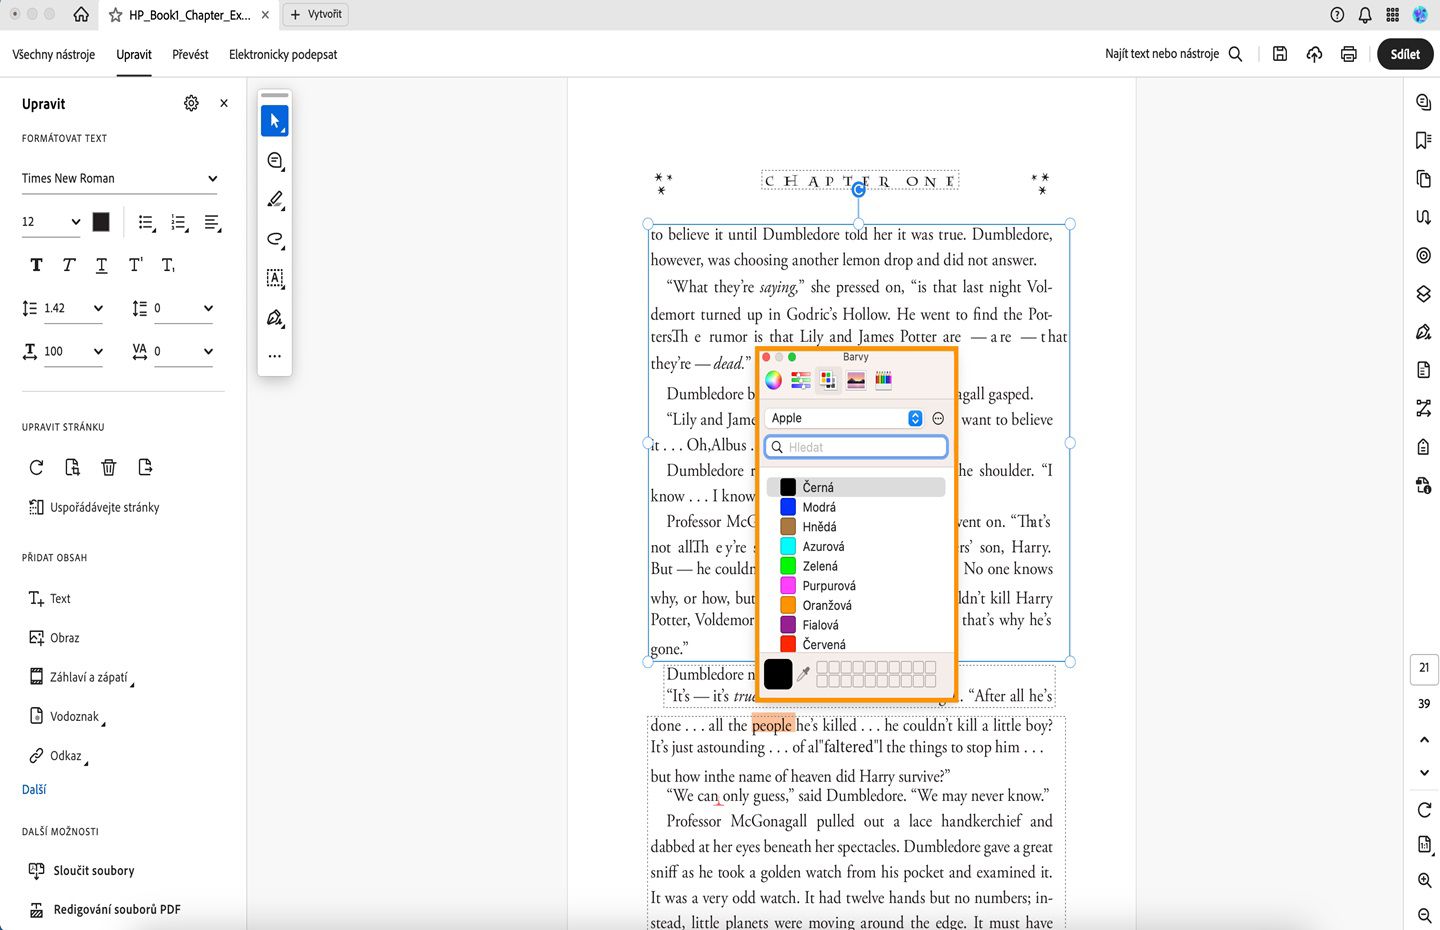
Task: Click the crop page icon
Action: tap(72, 467)
